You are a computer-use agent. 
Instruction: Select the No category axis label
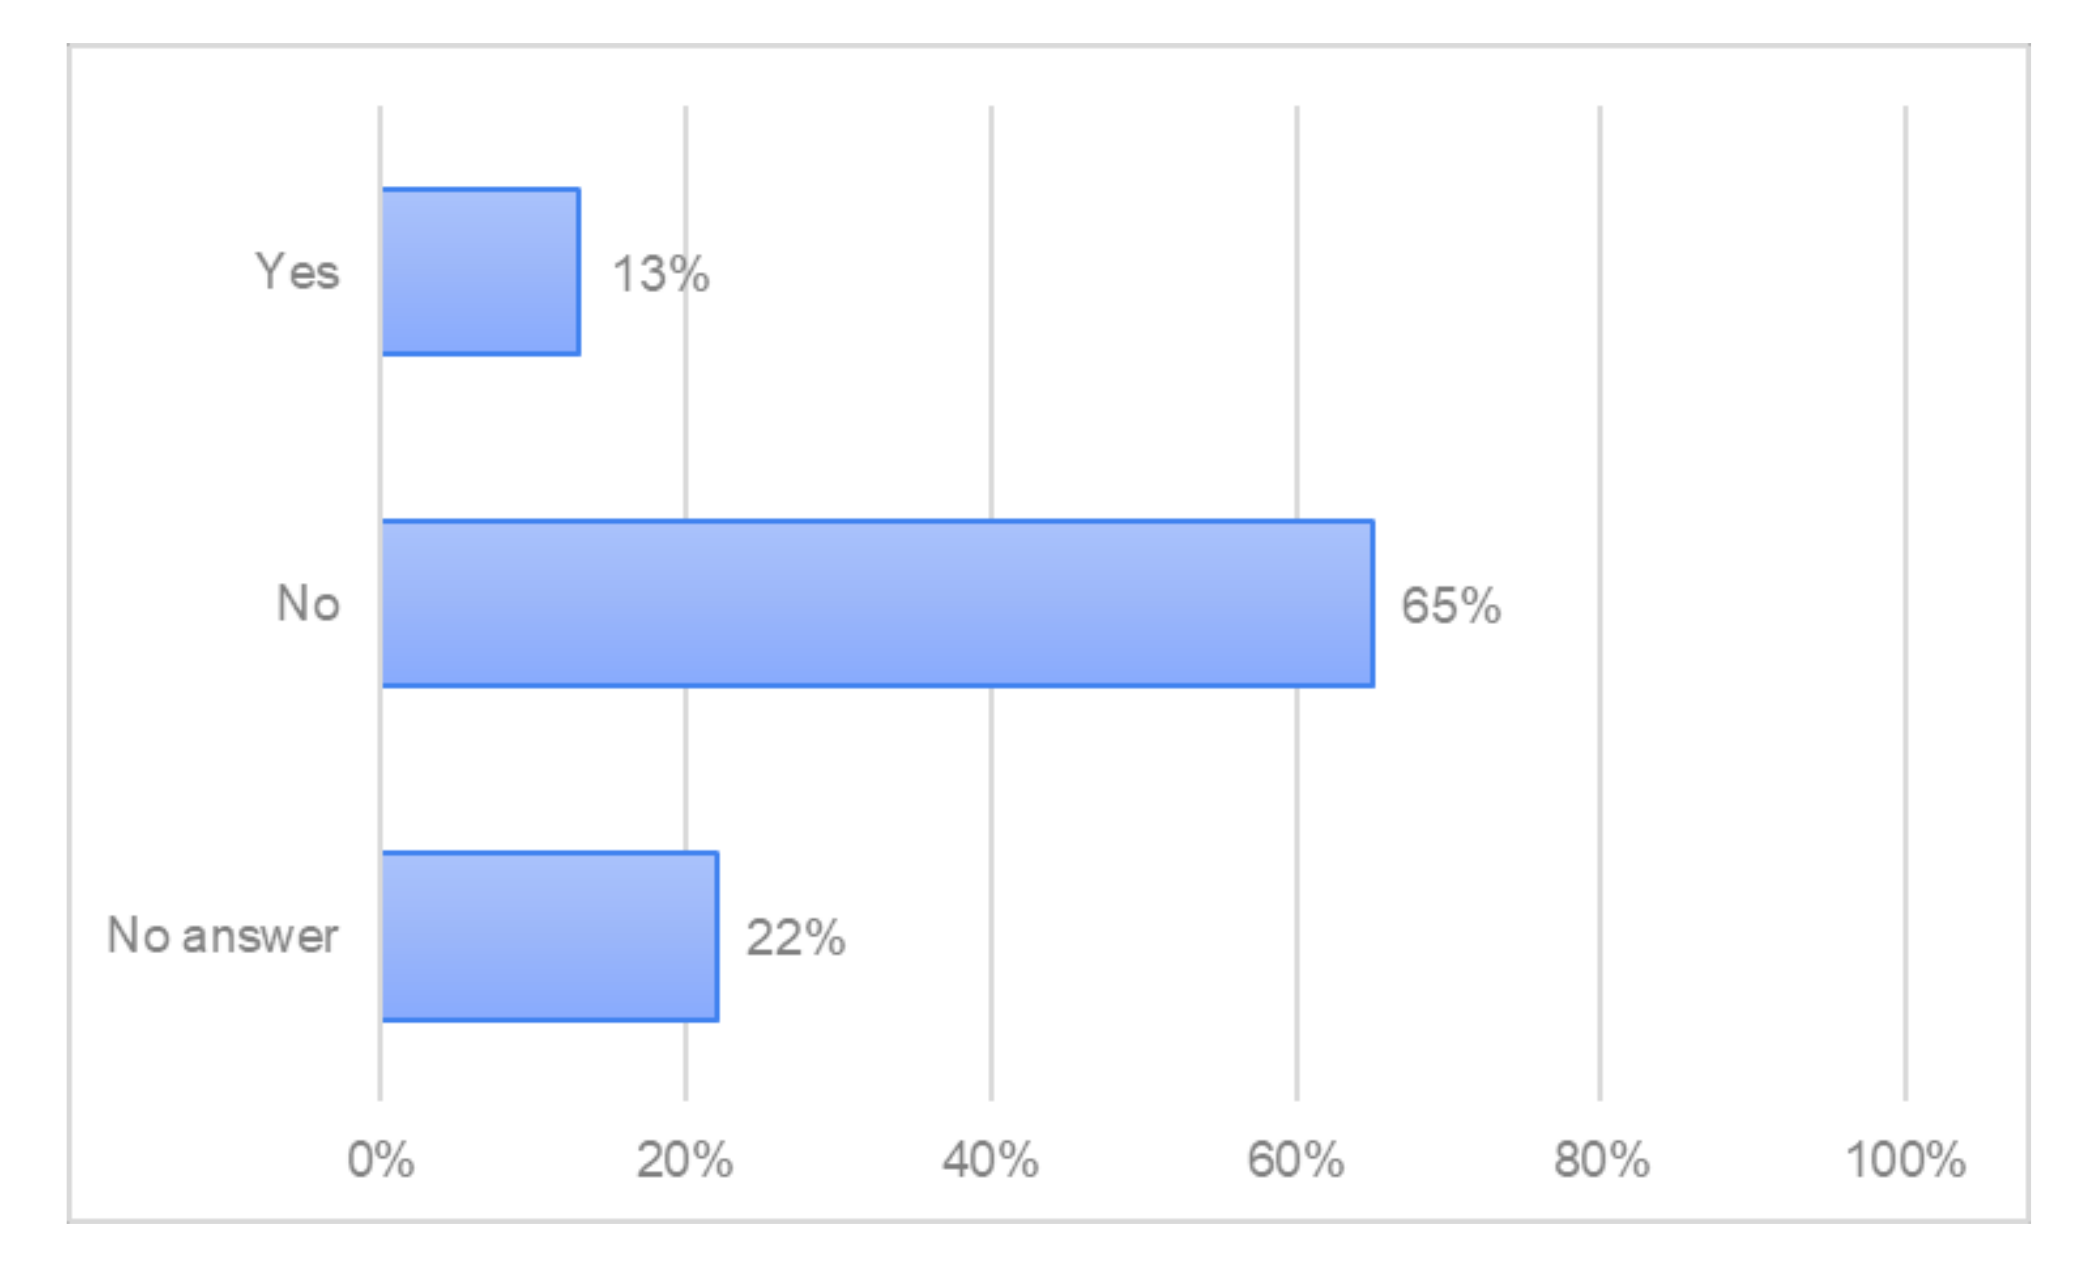(308, 604)
